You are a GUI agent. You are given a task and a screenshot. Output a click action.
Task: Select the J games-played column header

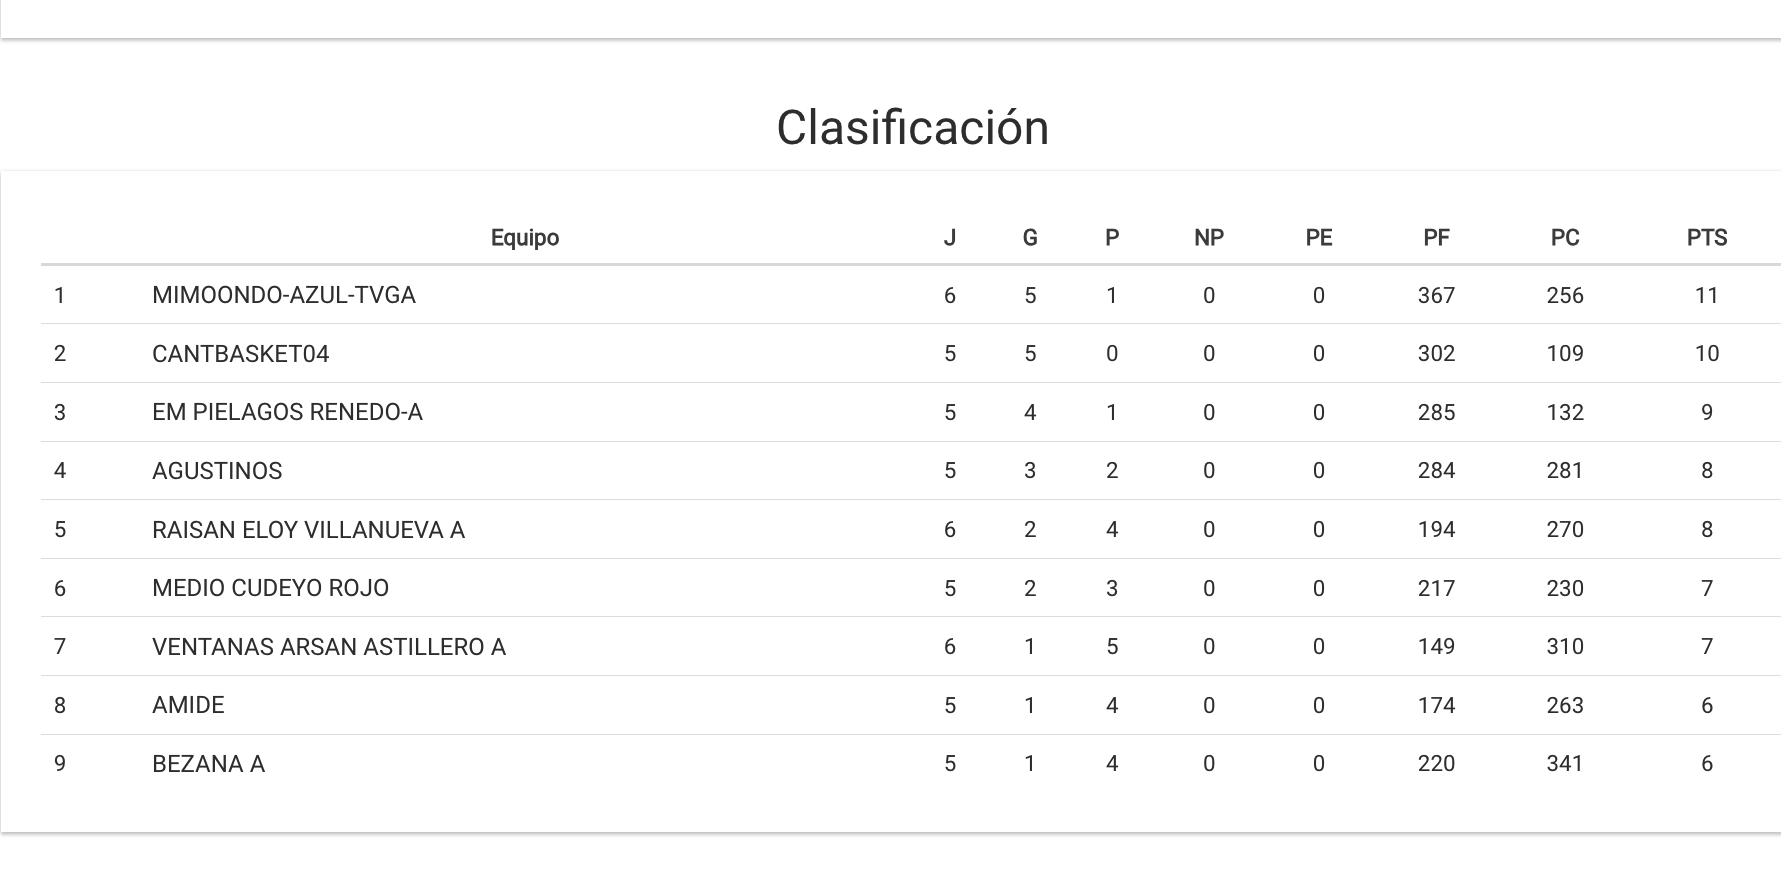tap(949, 238)
